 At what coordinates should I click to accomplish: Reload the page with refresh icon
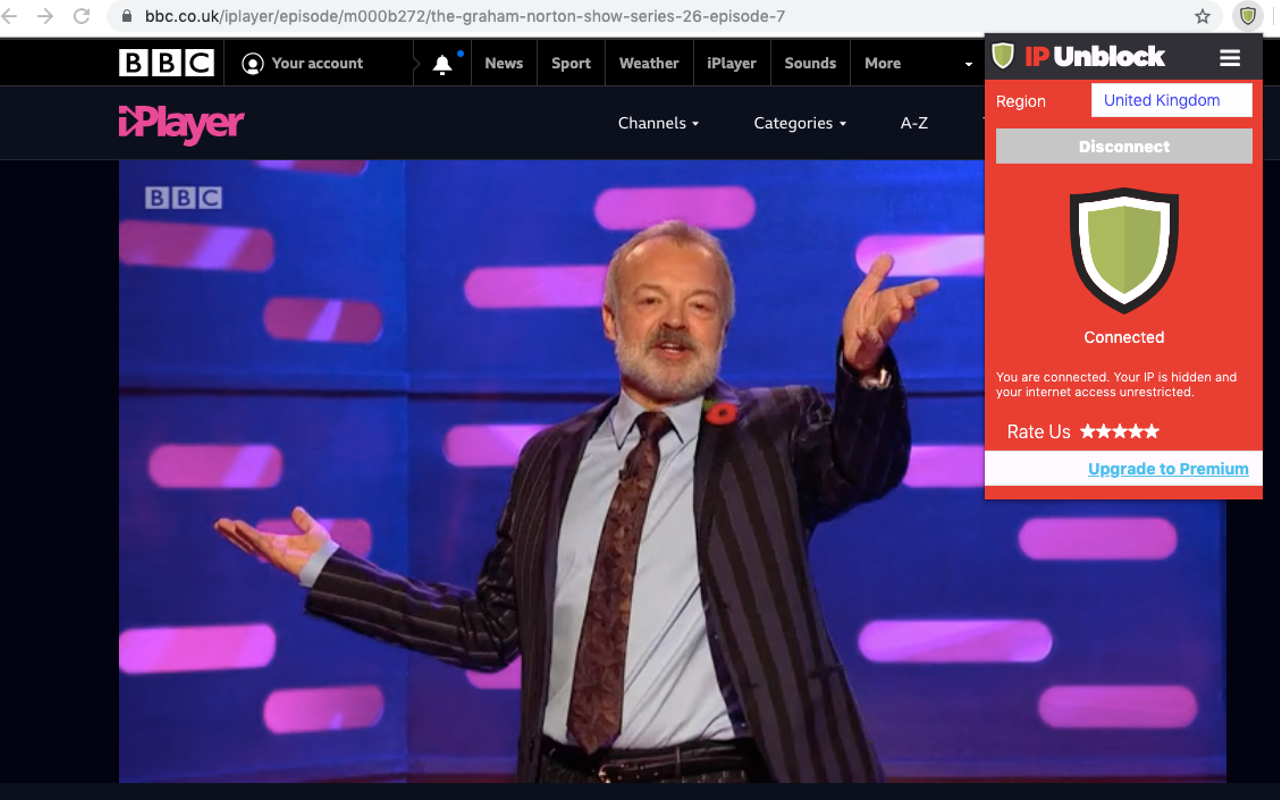82,16
